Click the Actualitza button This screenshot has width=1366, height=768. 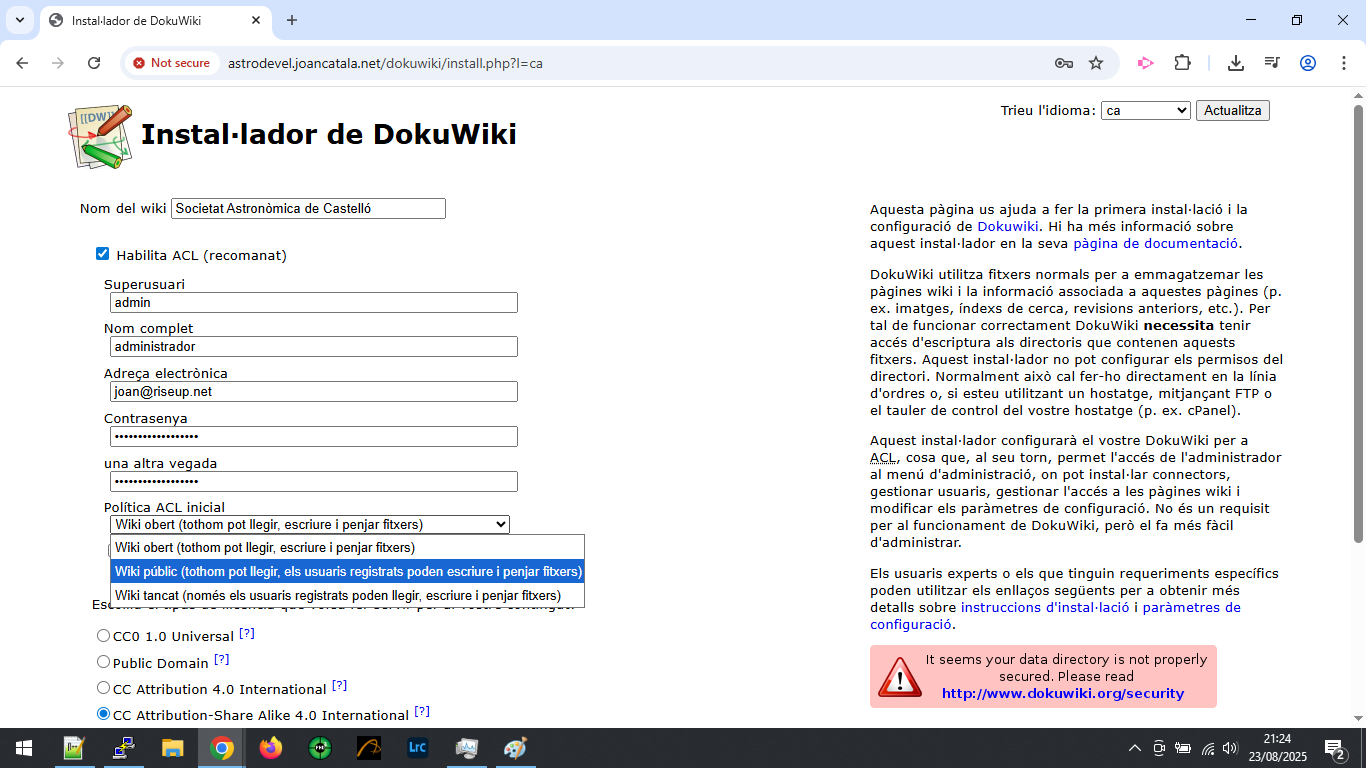click(x=1232, y=110)
